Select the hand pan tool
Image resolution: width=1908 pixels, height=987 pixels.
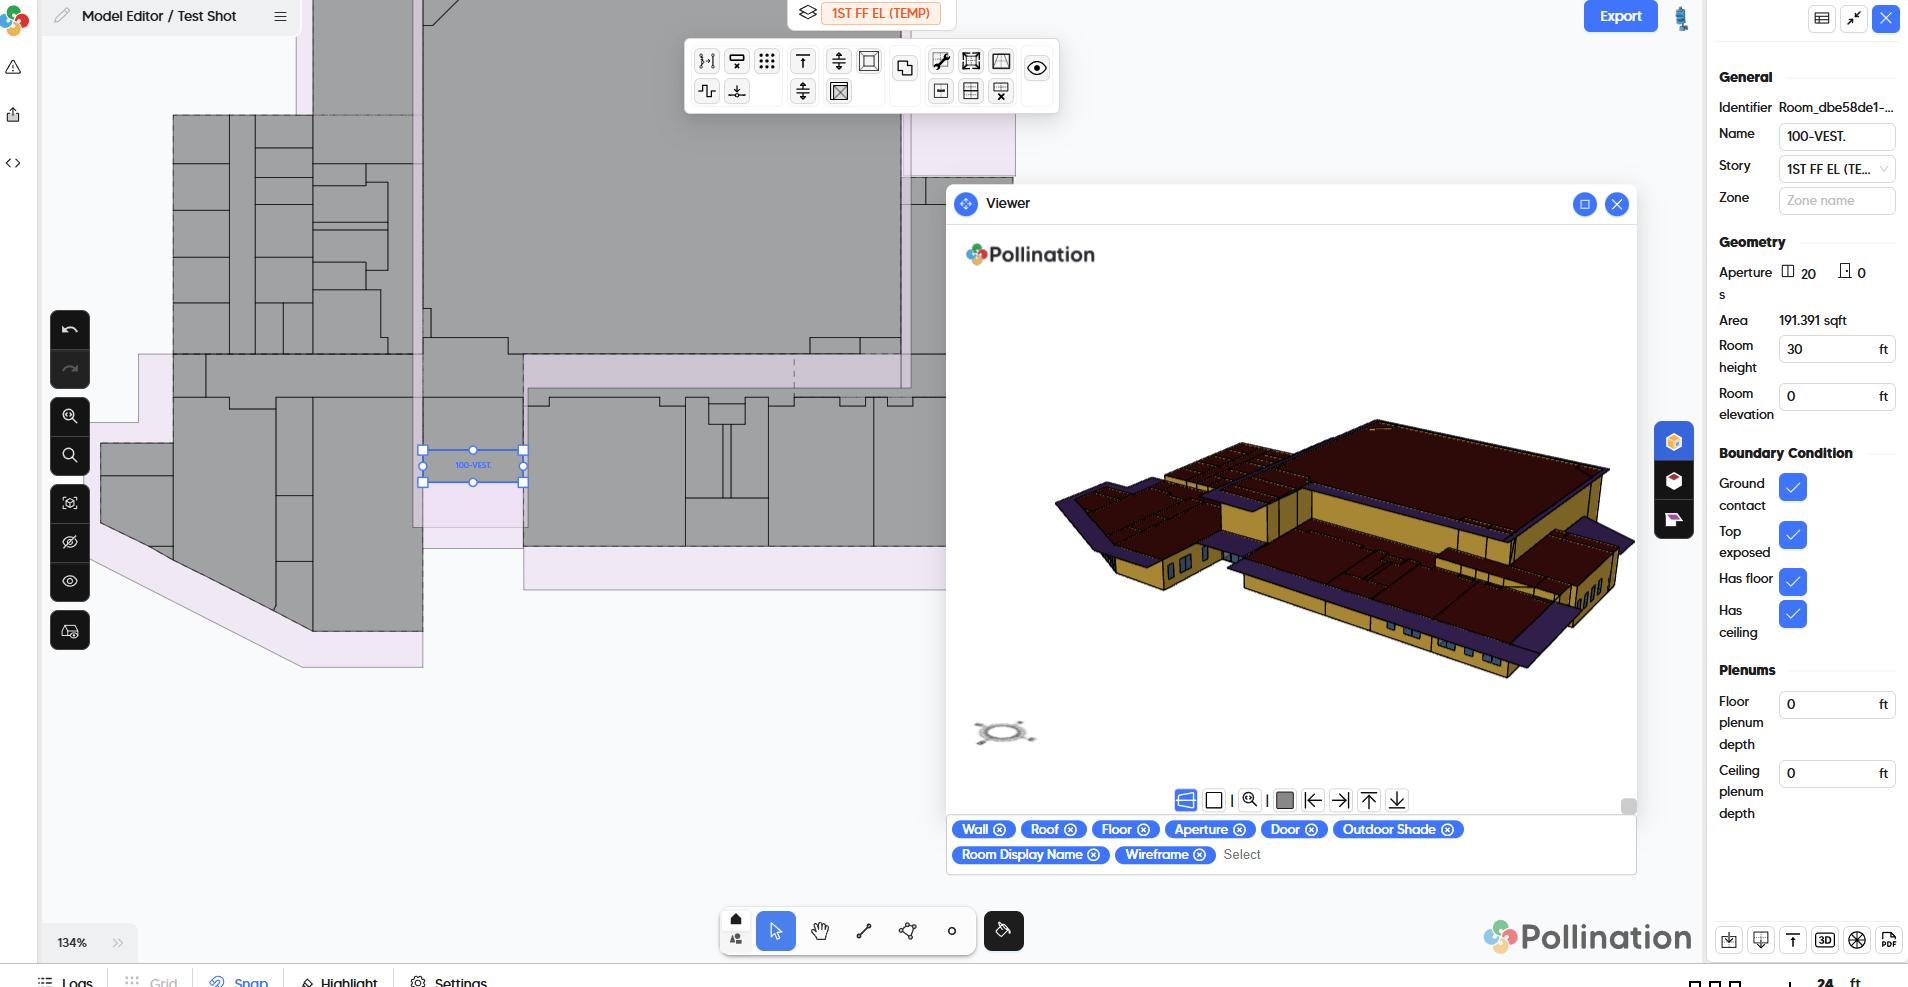click(x=820, y=931)
